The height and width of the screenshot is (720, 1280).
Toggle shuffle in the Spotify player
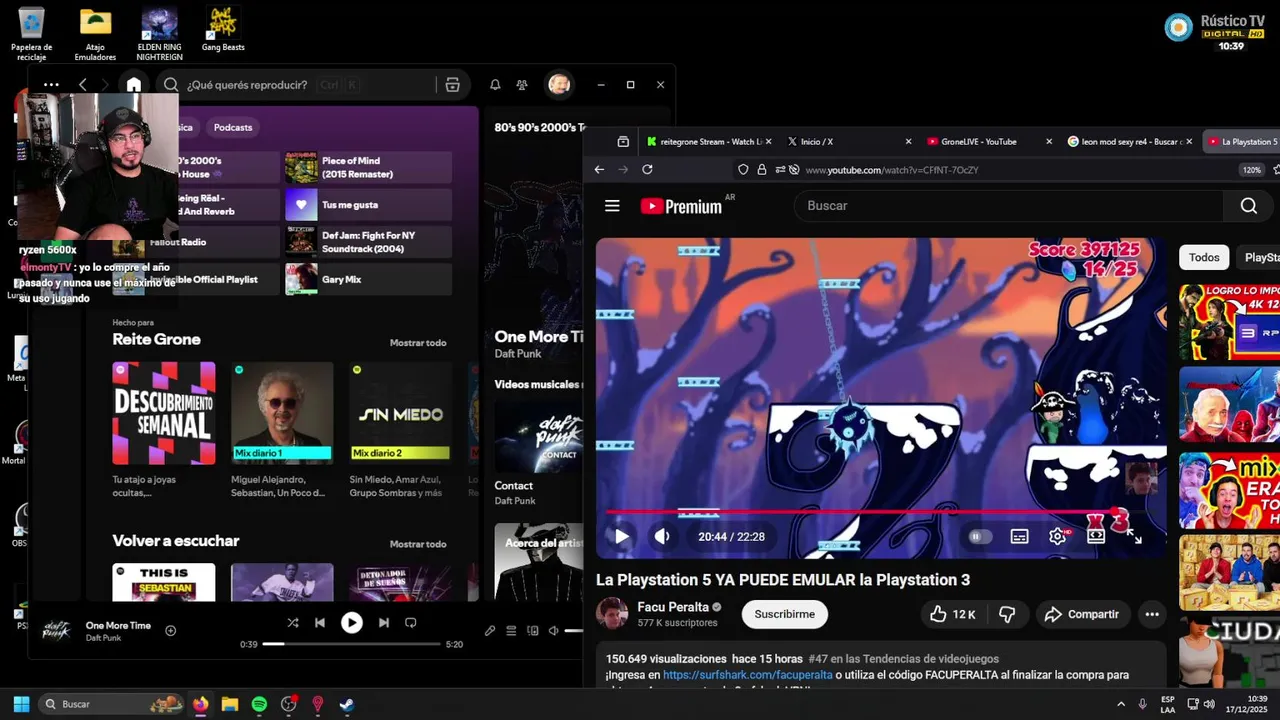coord(293,623)
